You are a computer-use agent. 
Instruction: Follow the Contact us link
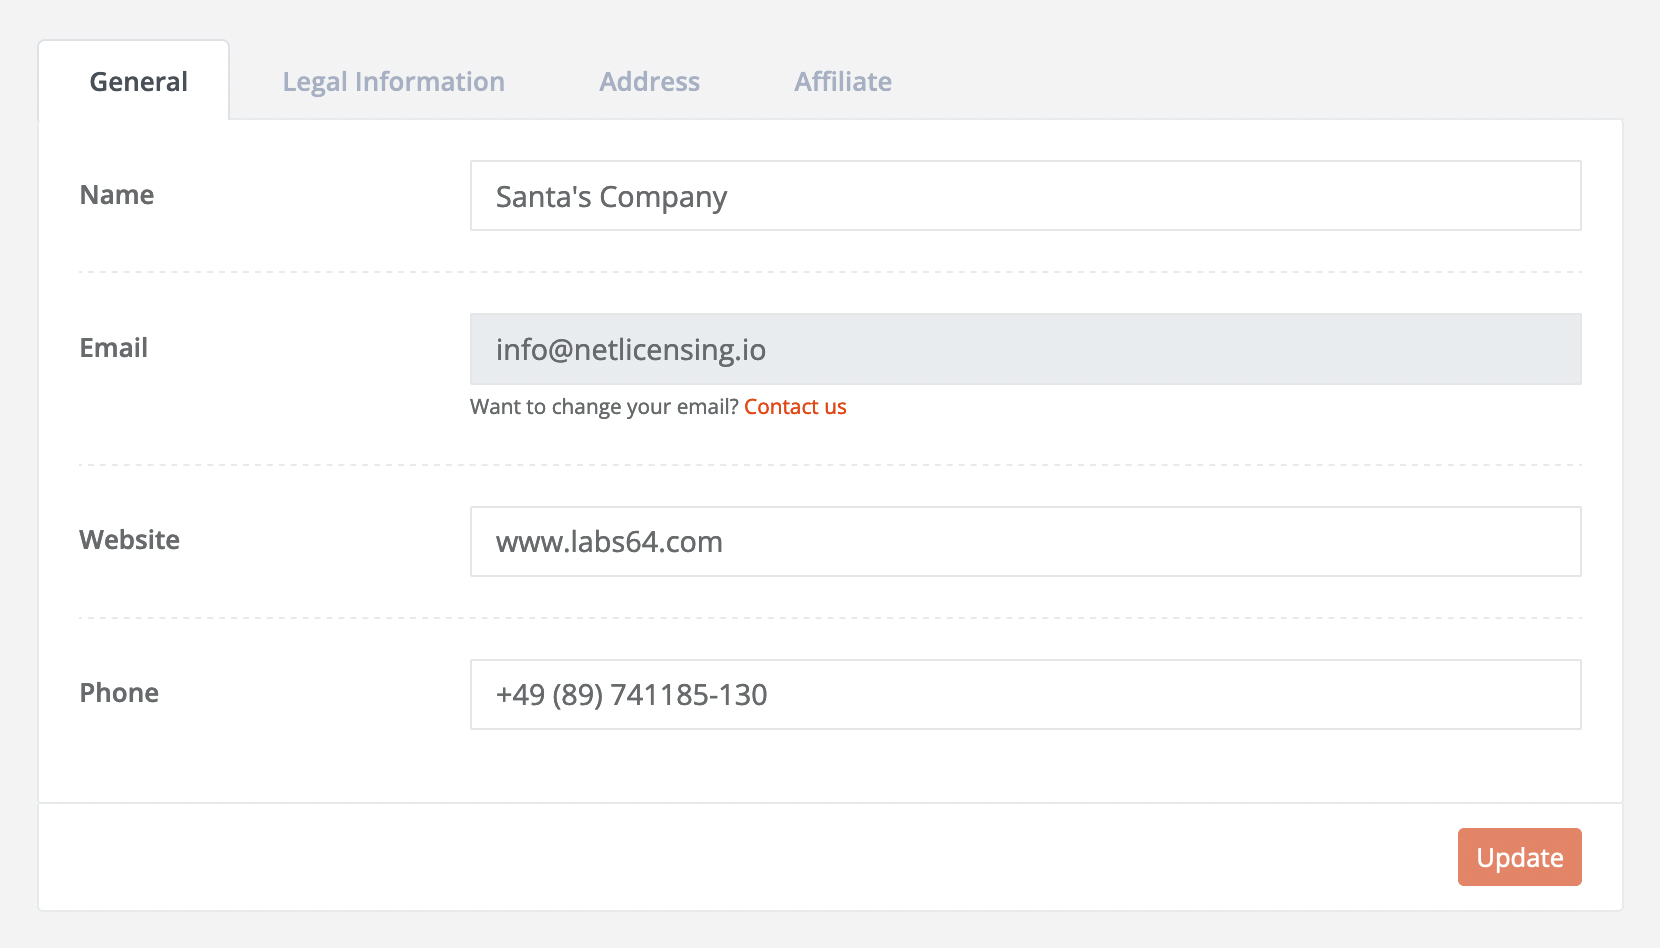pyautogui.click(x=795, y=407)
